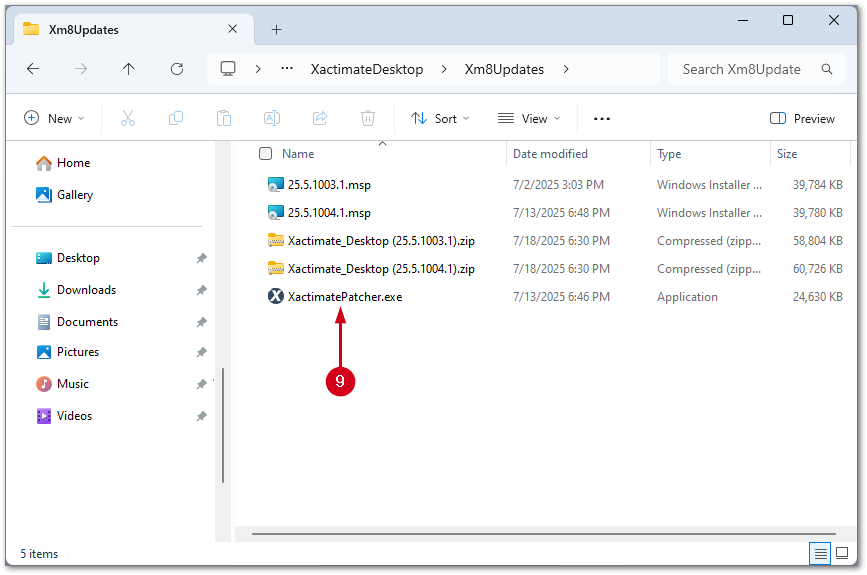This screenshot has height=575, width=867.
Task: Open Videos quick access folder
Action: click(x=64, y=416)
